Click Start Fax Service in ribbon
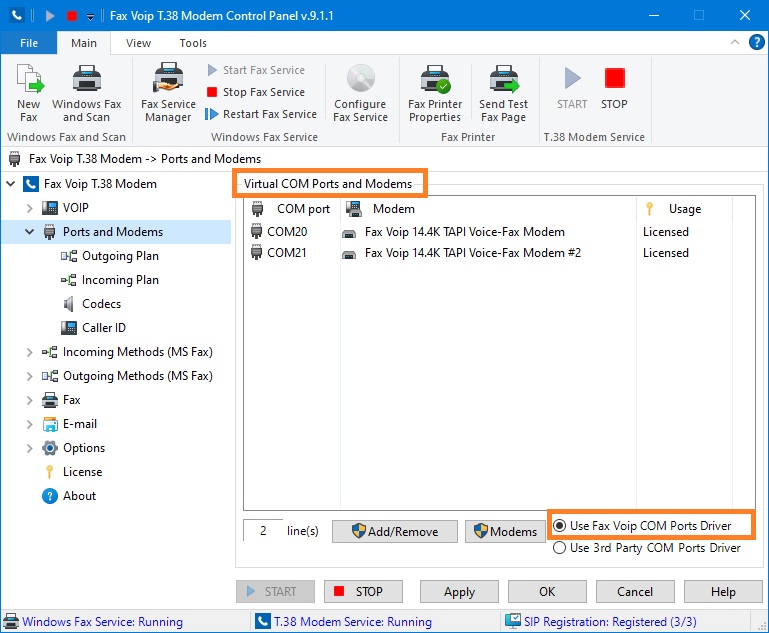This screenshot has height=633, width=769. click(256, 70)
